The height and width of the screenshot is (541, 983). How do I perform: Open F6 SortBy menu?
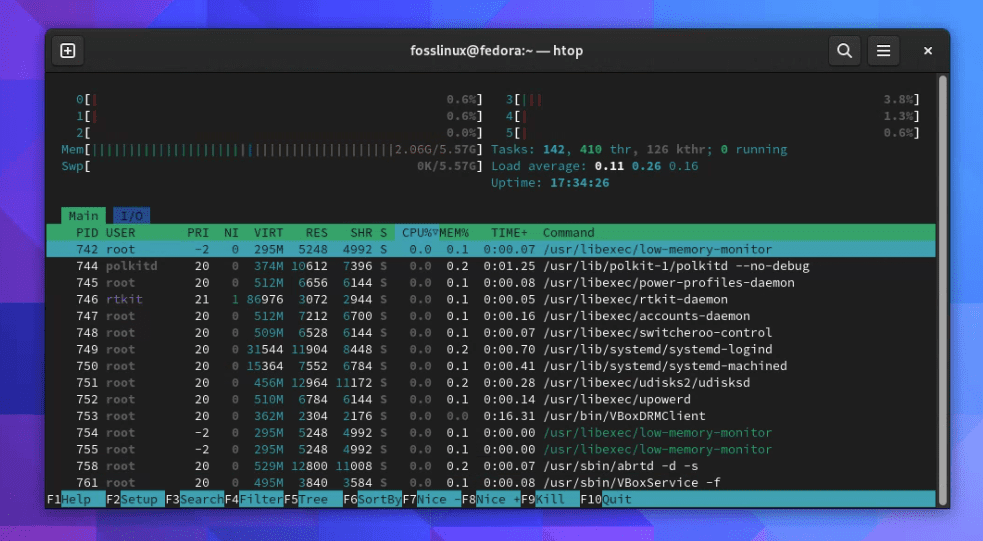pyautogui.click(x=372, y=500)
